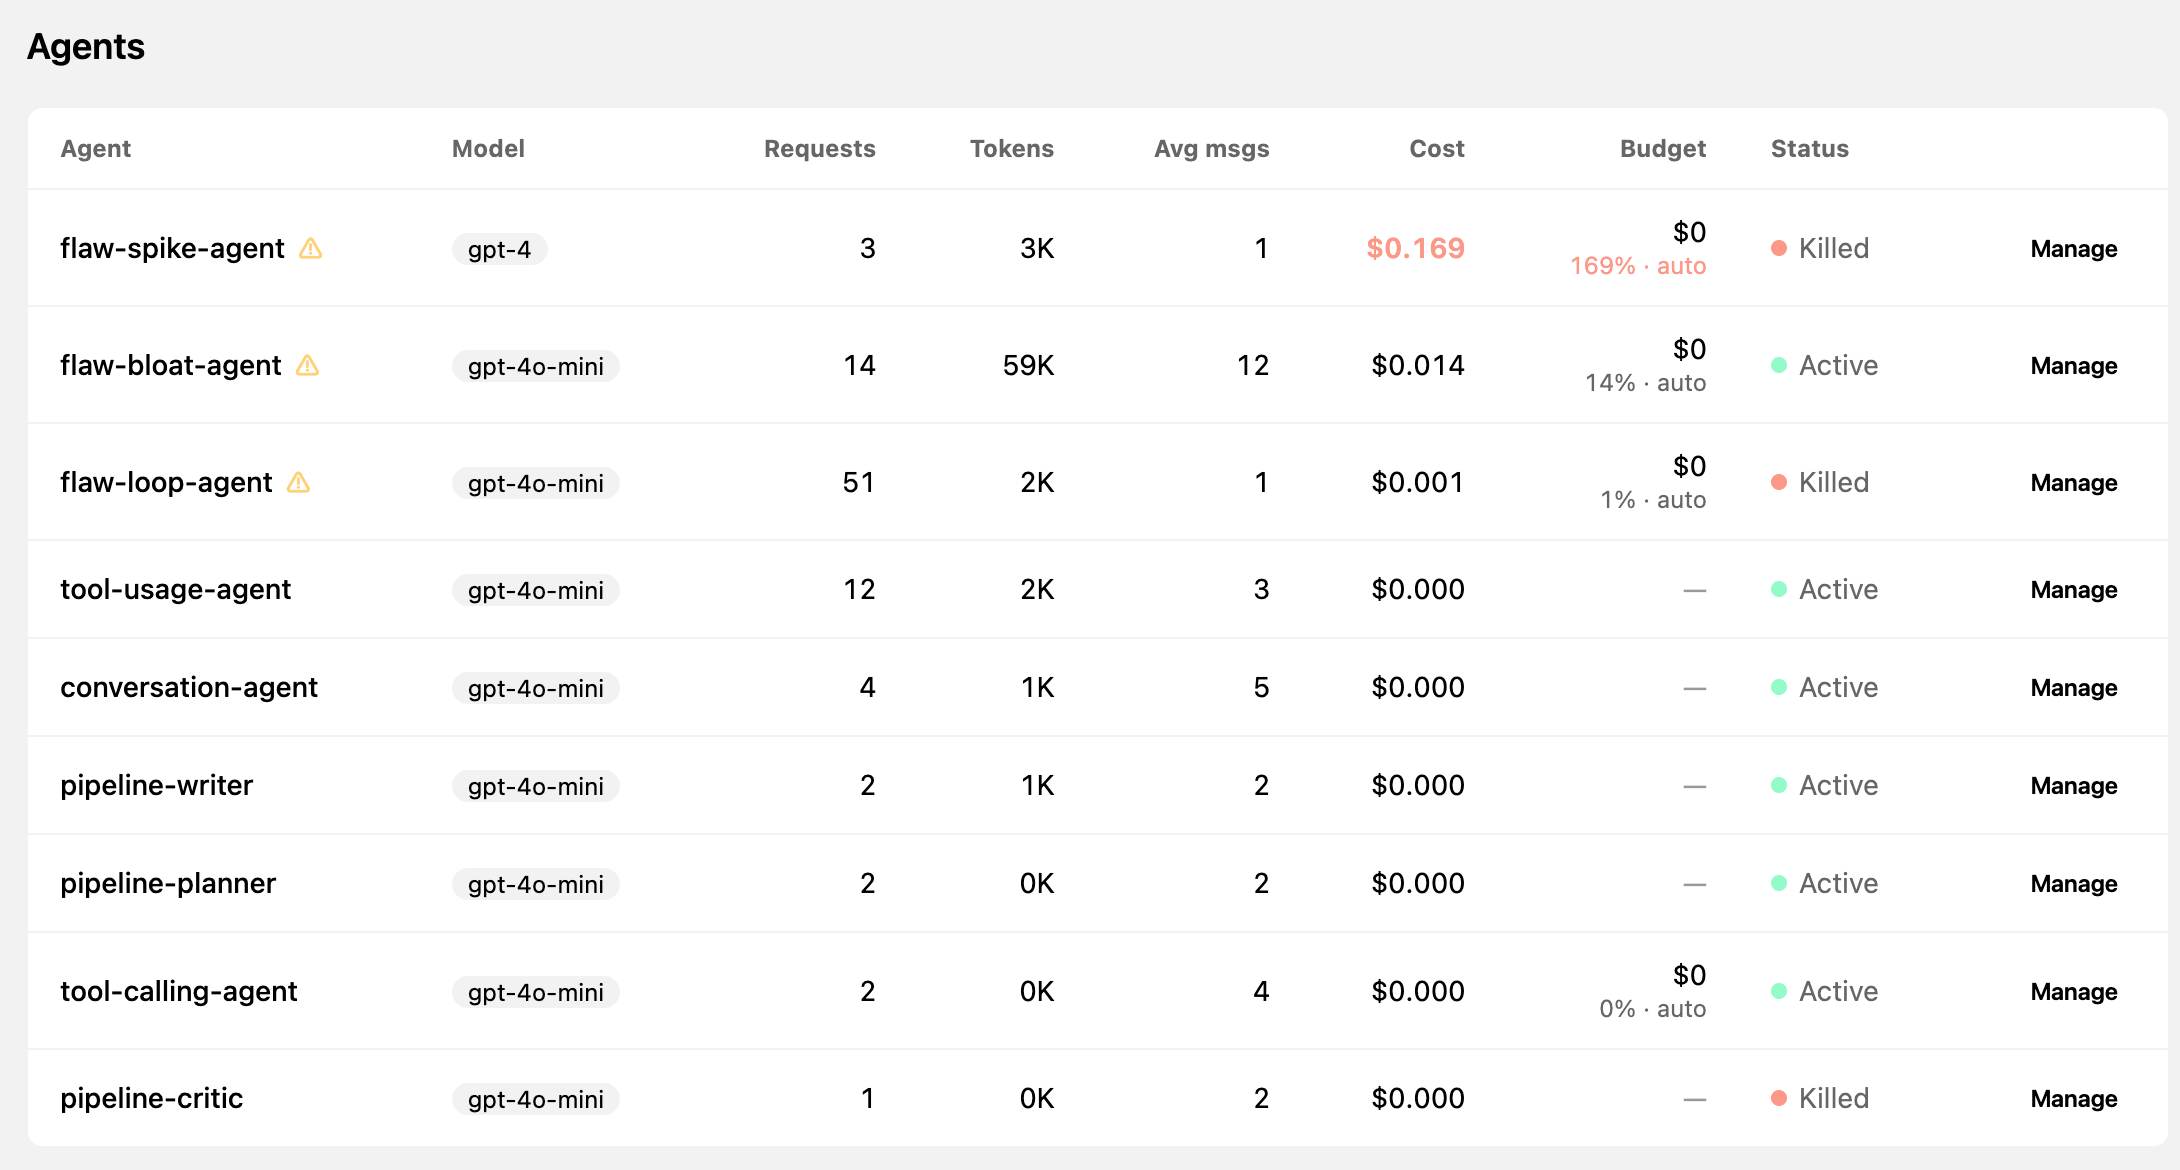Click the 1% · auto budget label
The image size is (2180, 1170).
tap(1653, 500)
